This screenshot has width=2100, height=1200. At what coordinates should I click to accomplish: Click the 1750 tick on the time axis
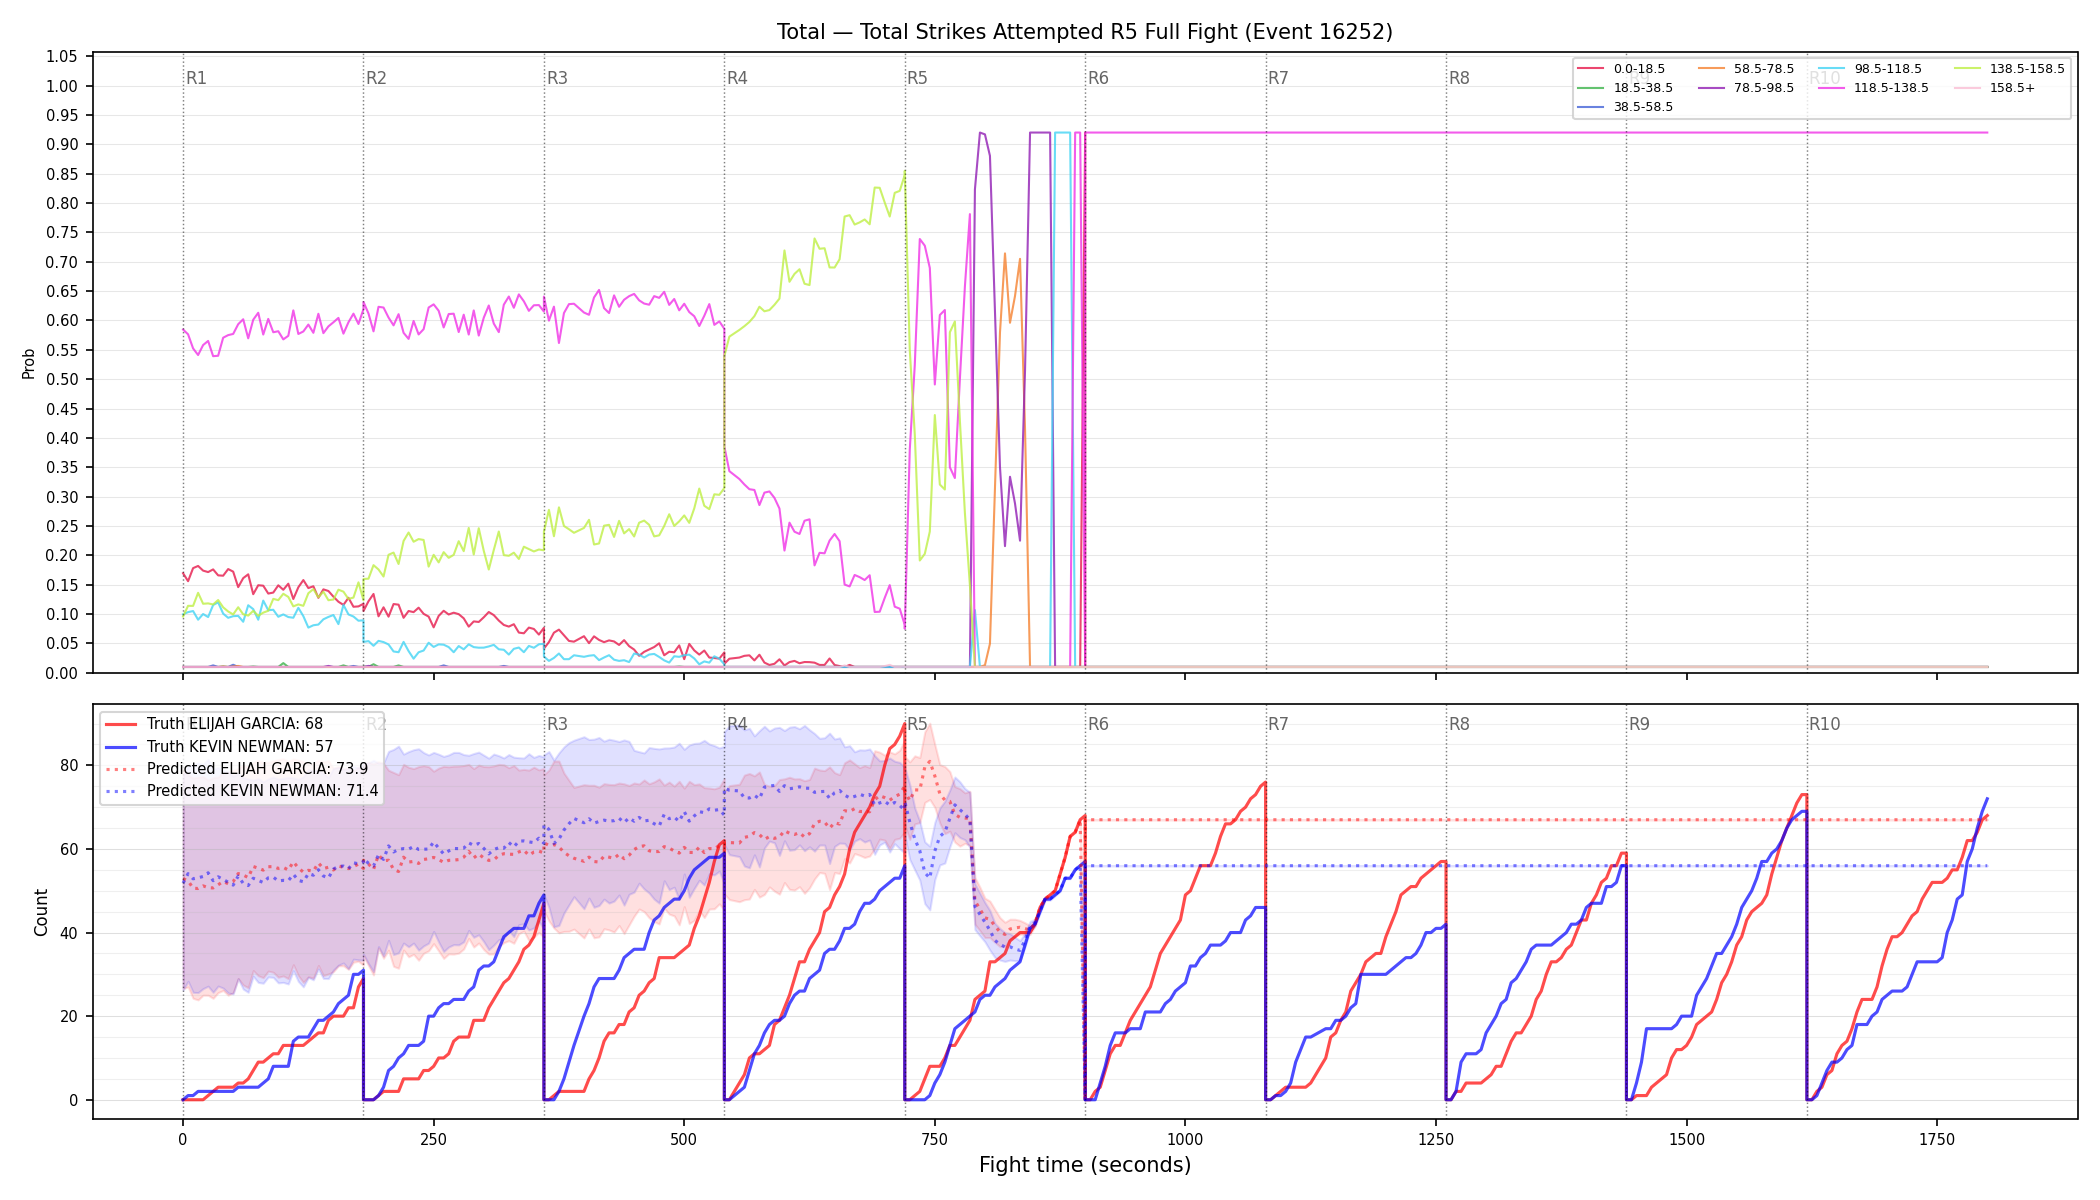tap(1937, 1139)
